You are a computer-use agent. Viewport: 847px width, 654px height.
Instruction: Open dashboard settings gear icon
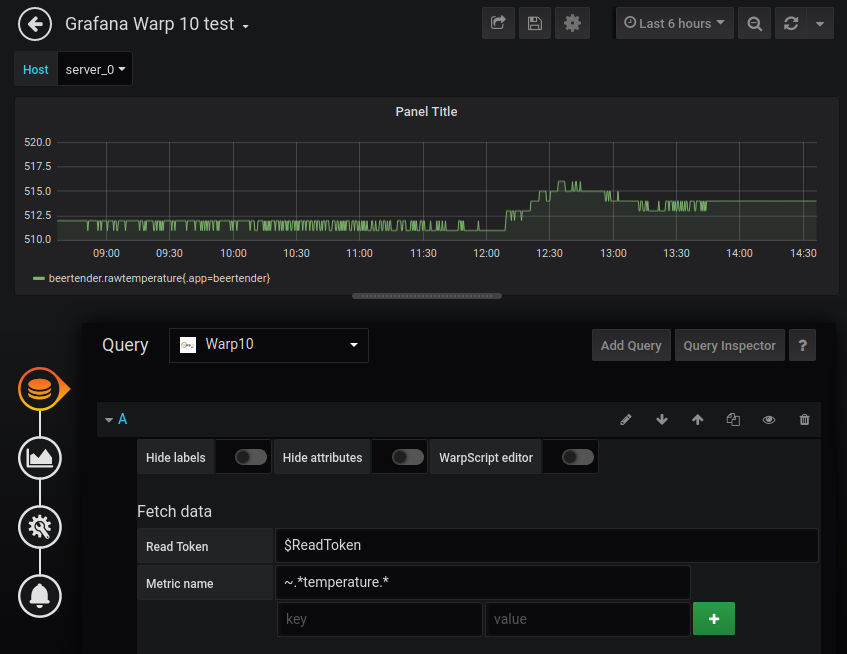(572, 23)
